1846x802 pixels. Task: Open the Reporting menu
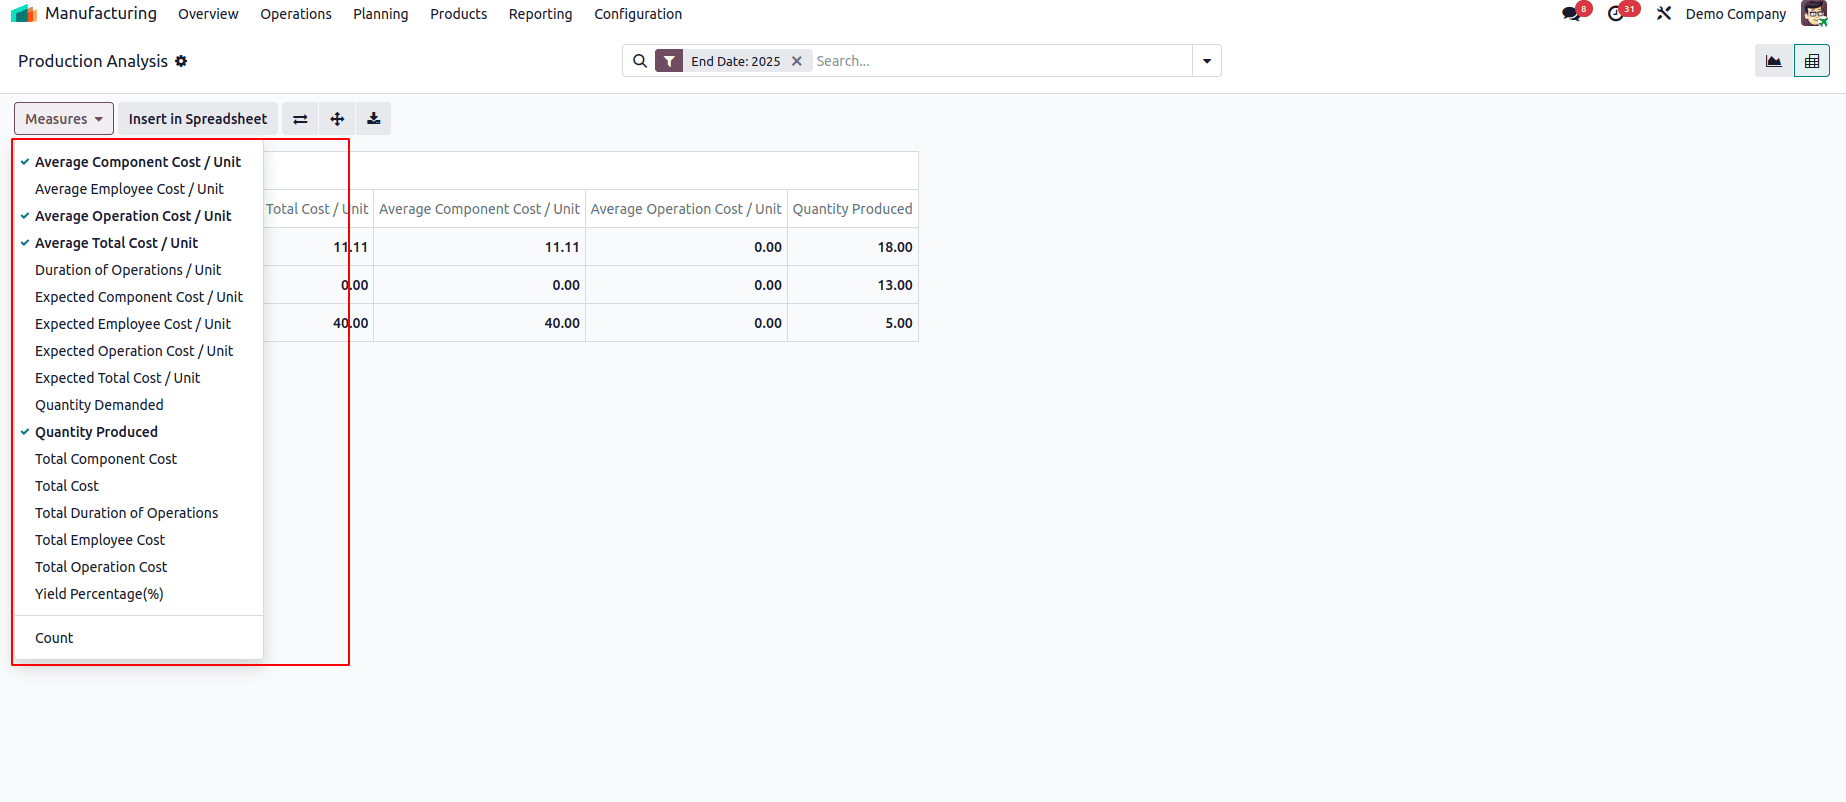[x=541, y=14]
